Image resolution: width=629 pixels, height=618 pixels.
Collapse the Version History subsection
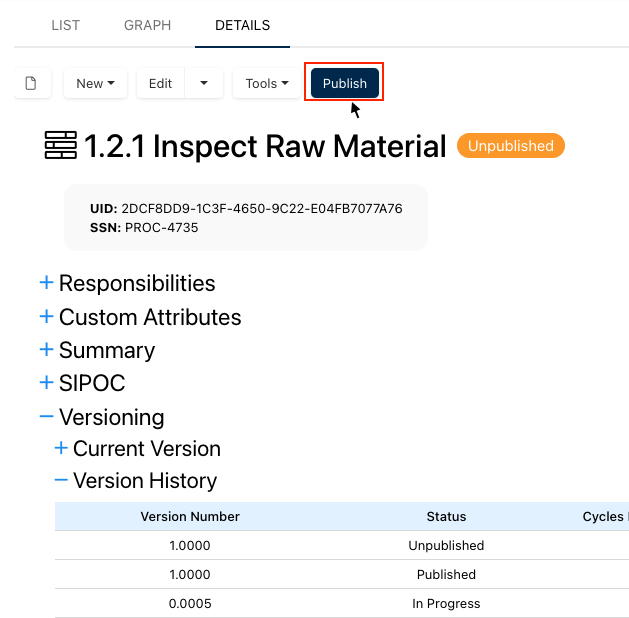pos(61,480)
